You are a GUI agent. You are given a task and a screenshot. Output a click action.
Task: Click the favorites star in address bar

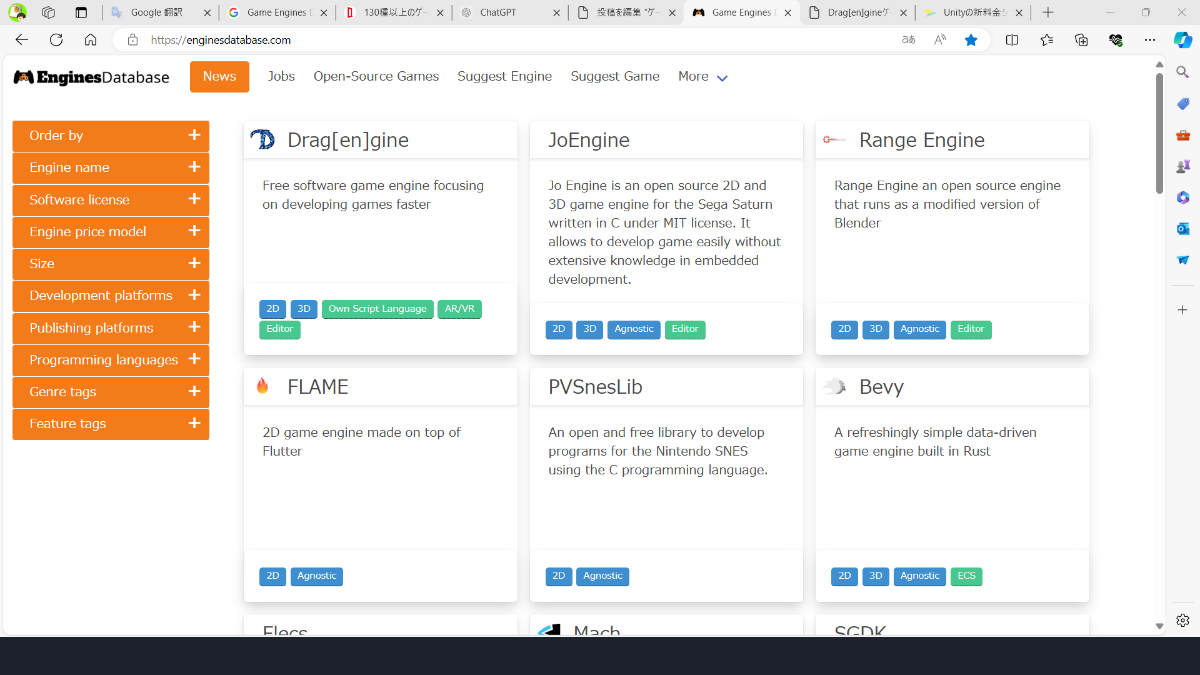(x=970, y=40)
